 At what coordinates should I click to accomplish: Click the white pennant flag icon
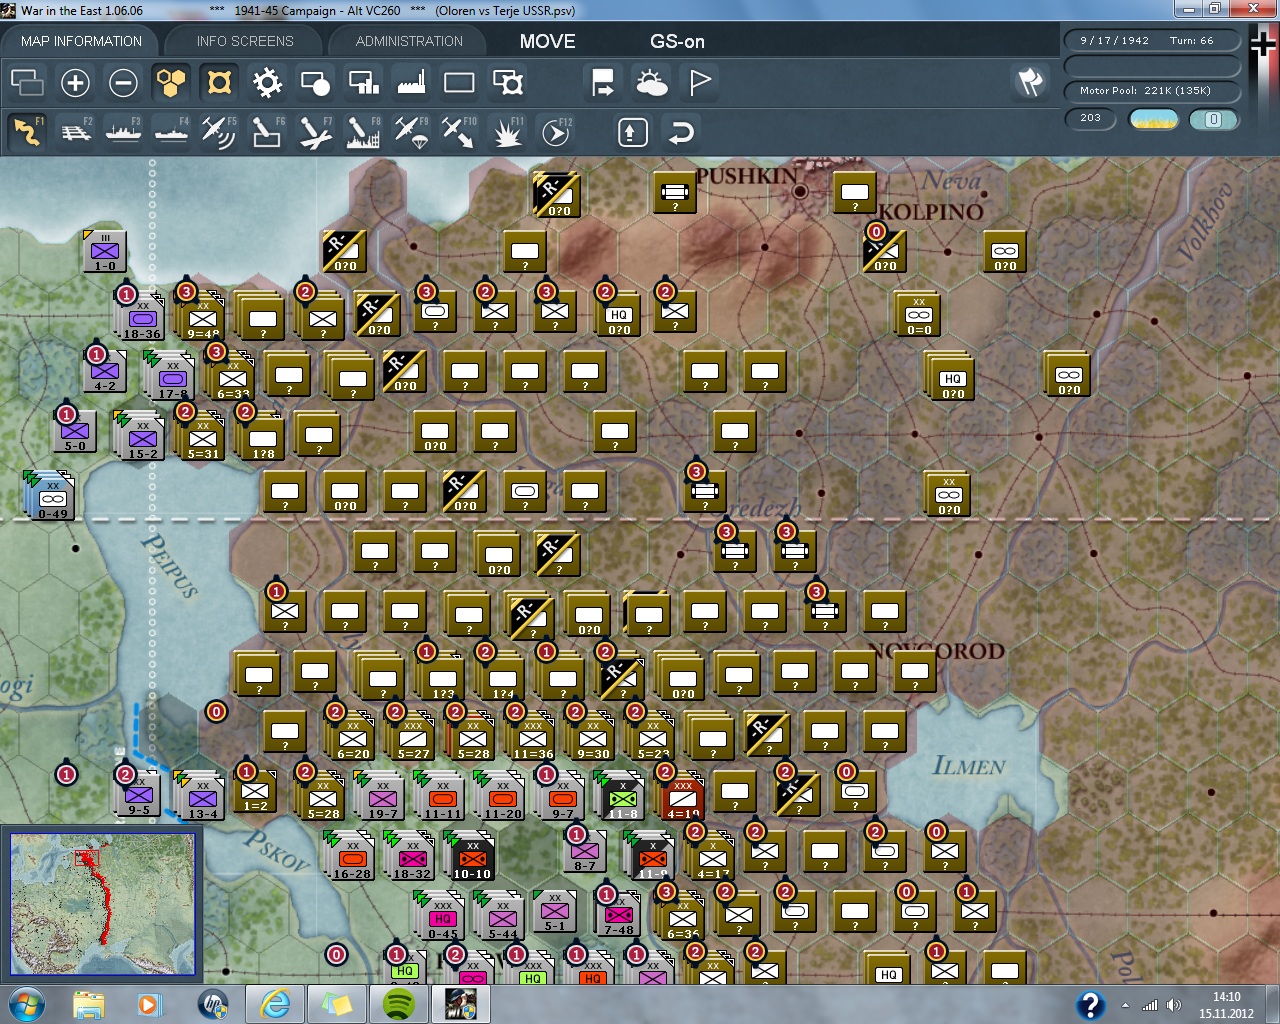pos(700,83)
